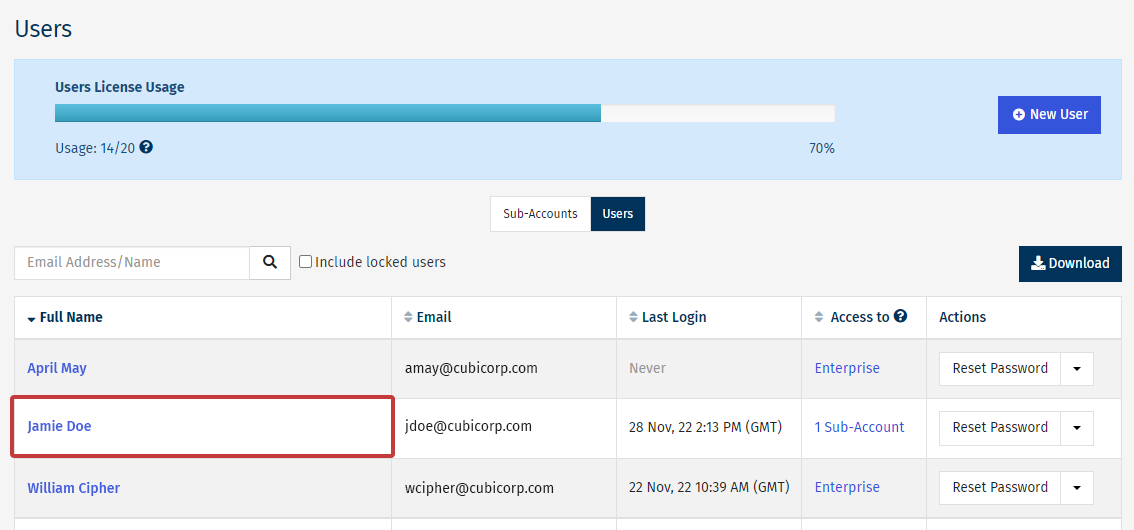Click the license usage progress bar

(x=444, y=113)
